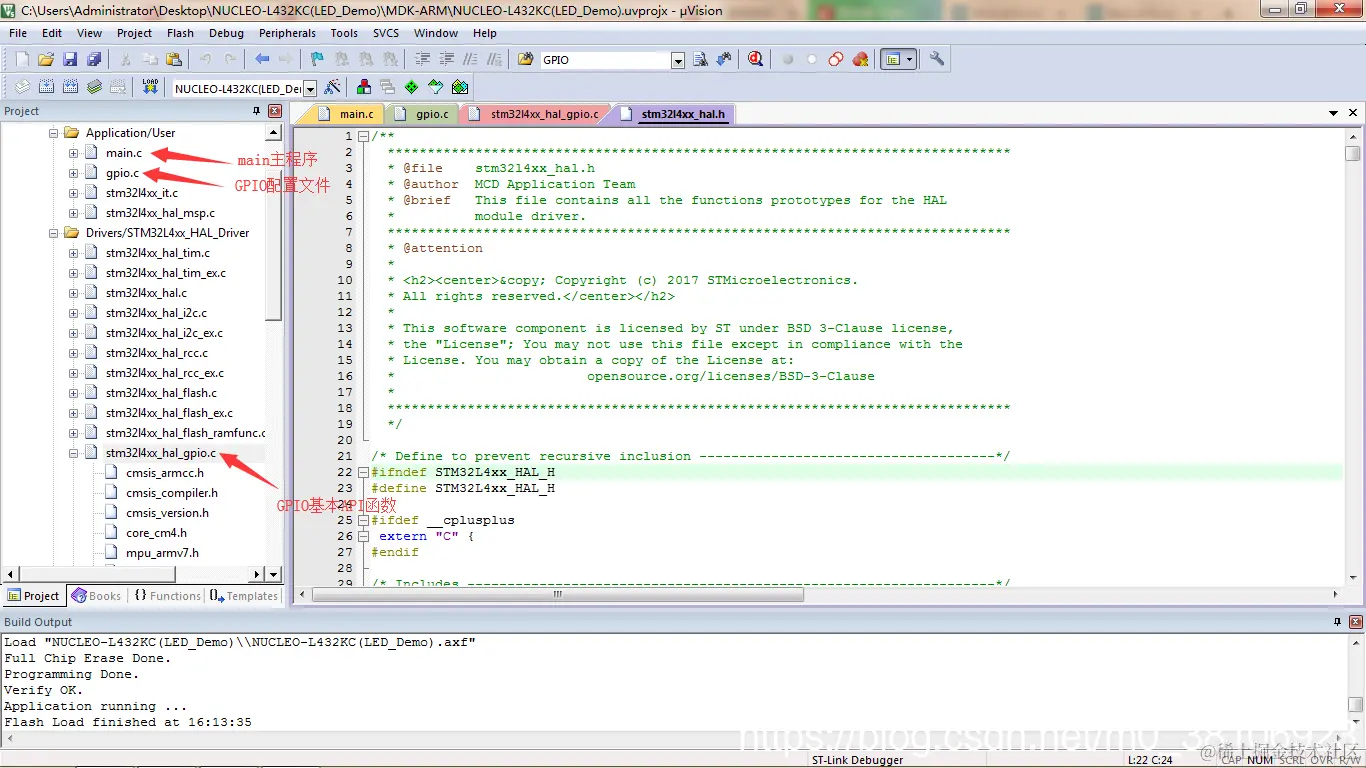Viewport: 1366px width, 768px height.
Task: Click the Kill All Breakpoints icon
Action: click(x=860, y=60)
